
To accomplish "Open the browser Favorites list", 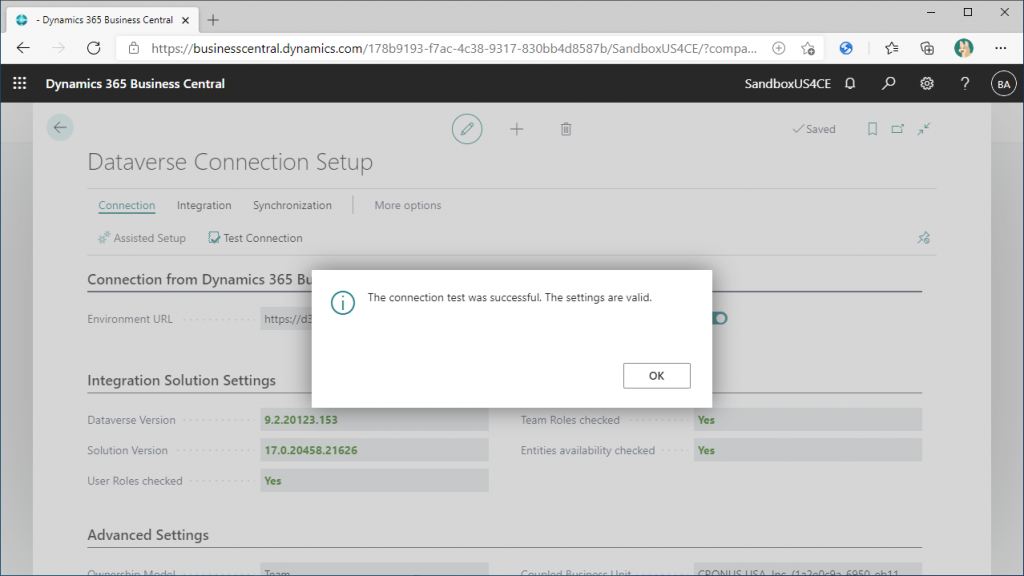I will click(891, 48).
